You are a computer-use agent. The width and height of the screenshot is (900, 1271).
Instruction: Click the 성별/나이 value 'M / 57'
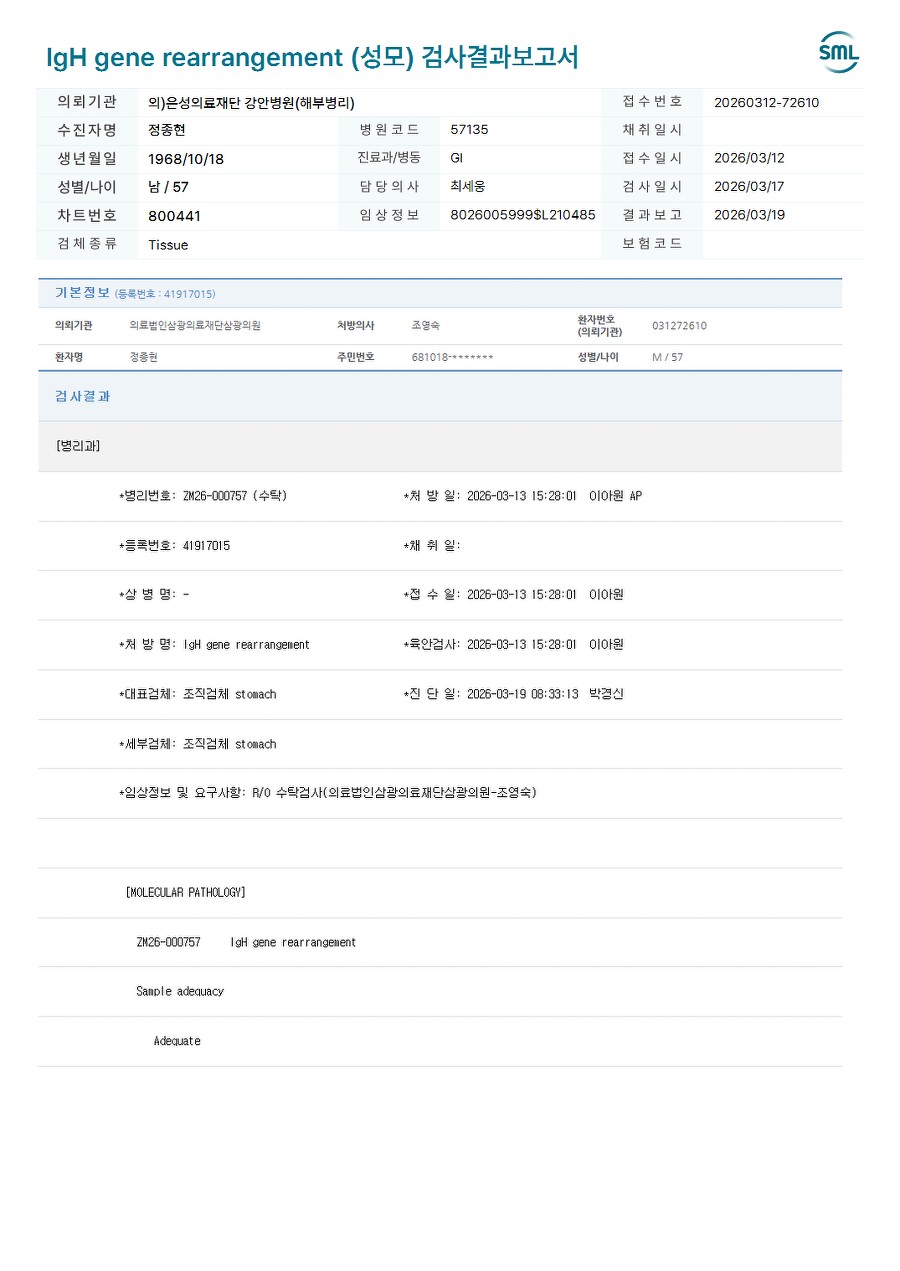pyautogui.click(x=667, y=357)
